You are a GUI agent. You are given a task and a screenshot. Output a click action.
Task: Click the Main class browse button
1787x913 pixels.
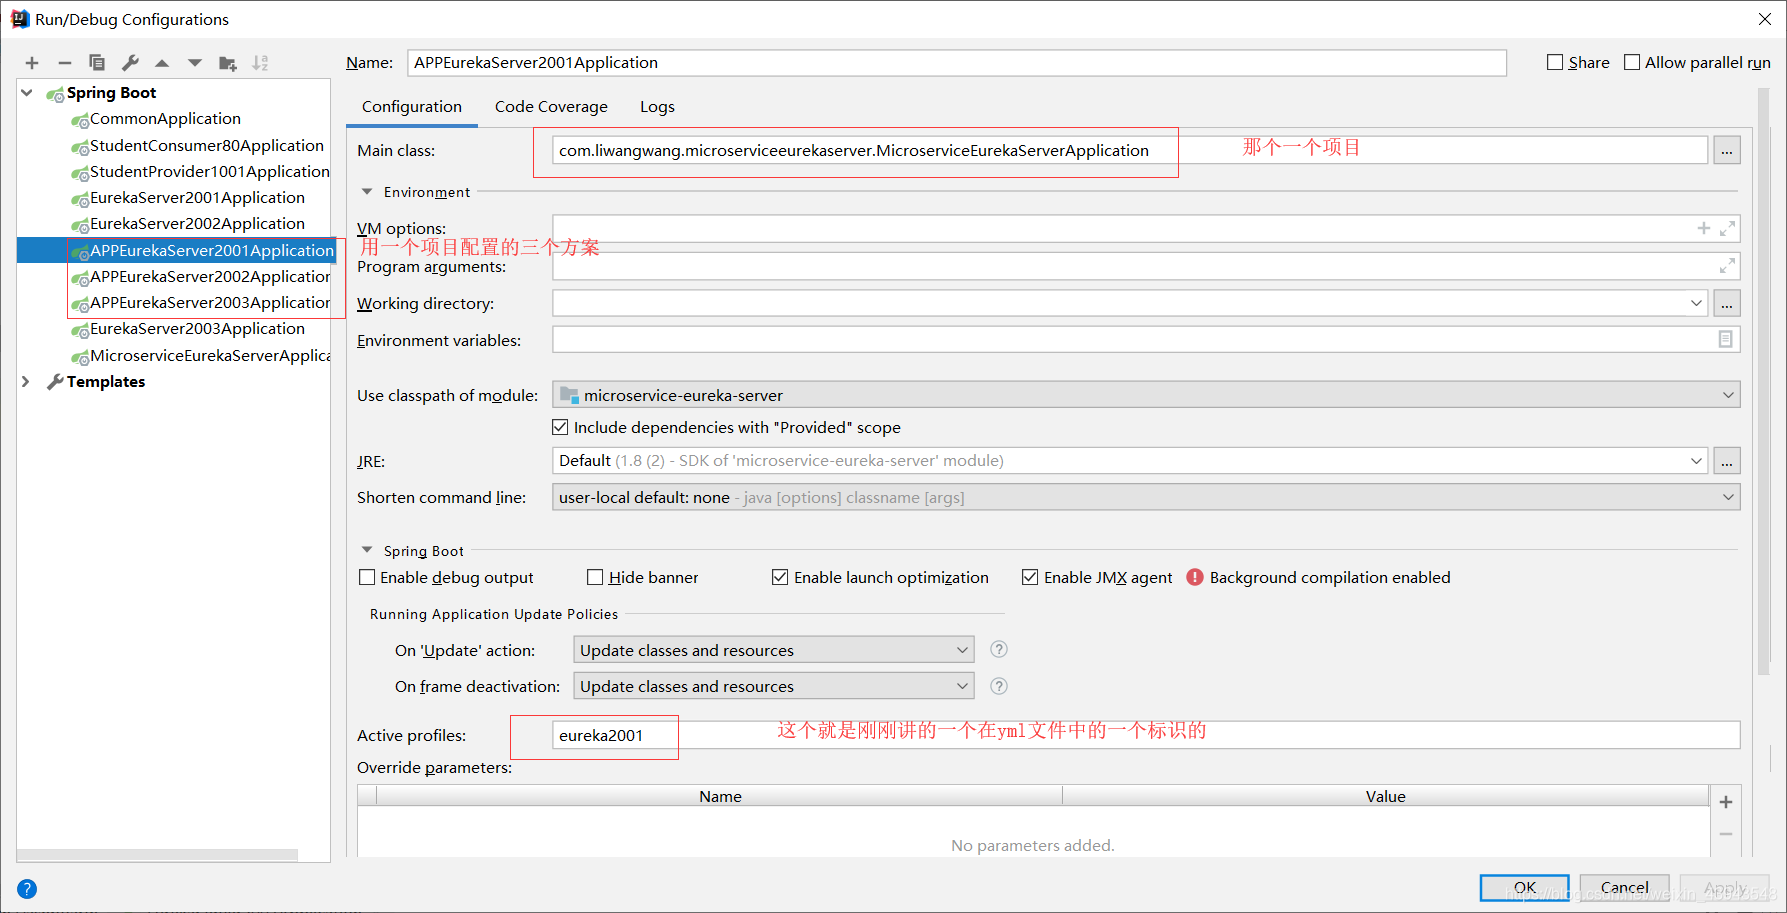(x=1727, y=151)
